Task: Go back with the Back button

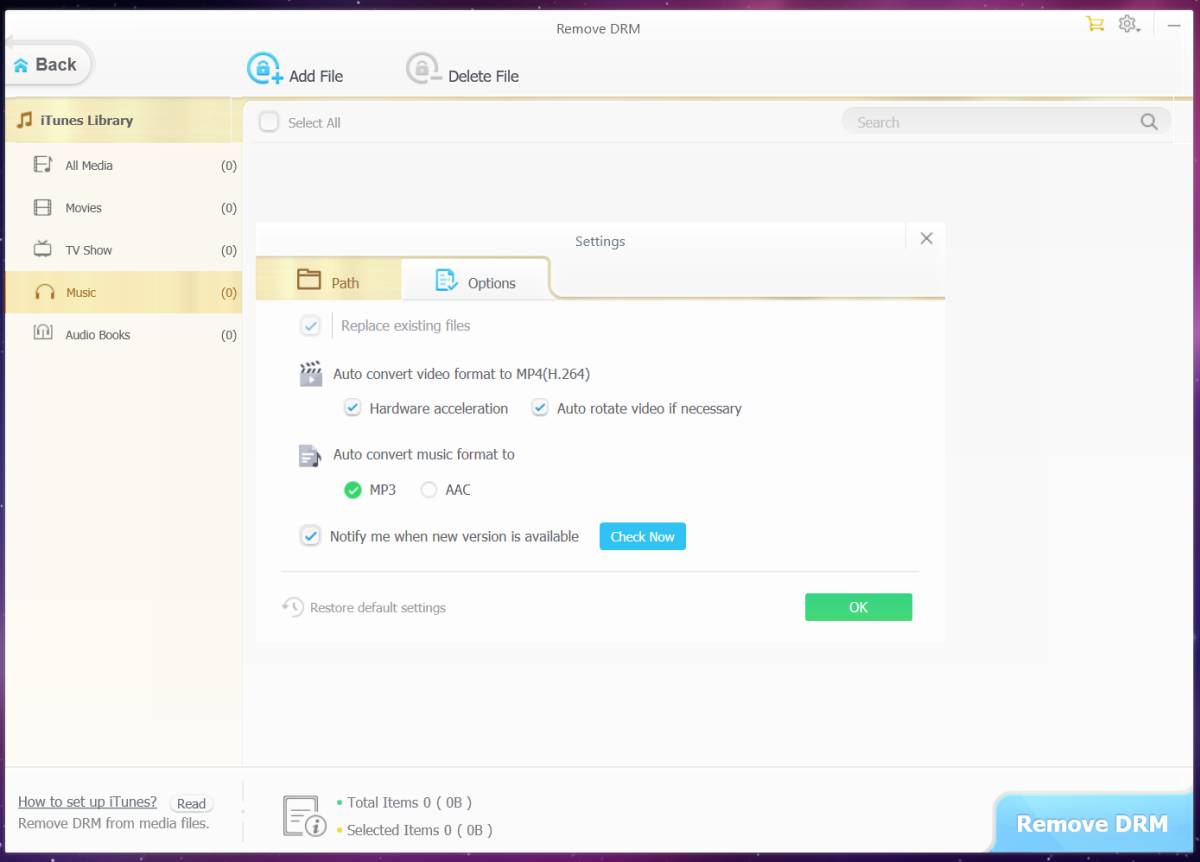Action: [x=48, y=65]
